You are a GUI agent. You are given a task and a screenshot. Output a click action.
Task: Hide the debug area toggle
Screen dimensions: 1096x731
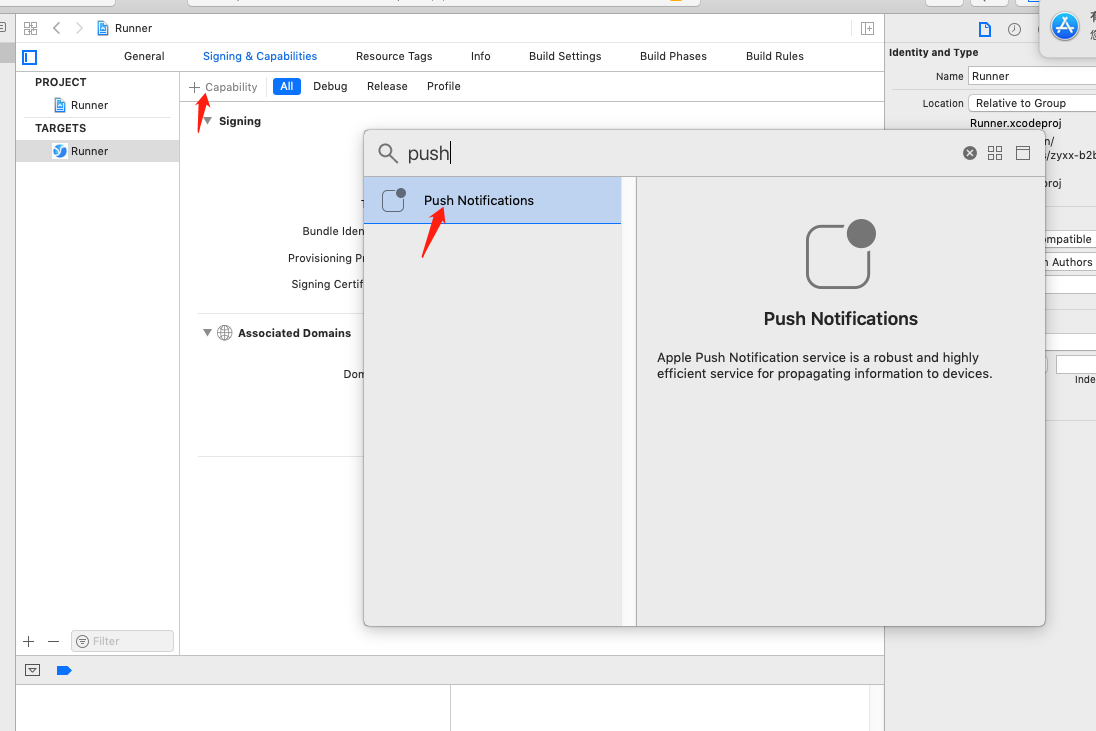point(32,670)
